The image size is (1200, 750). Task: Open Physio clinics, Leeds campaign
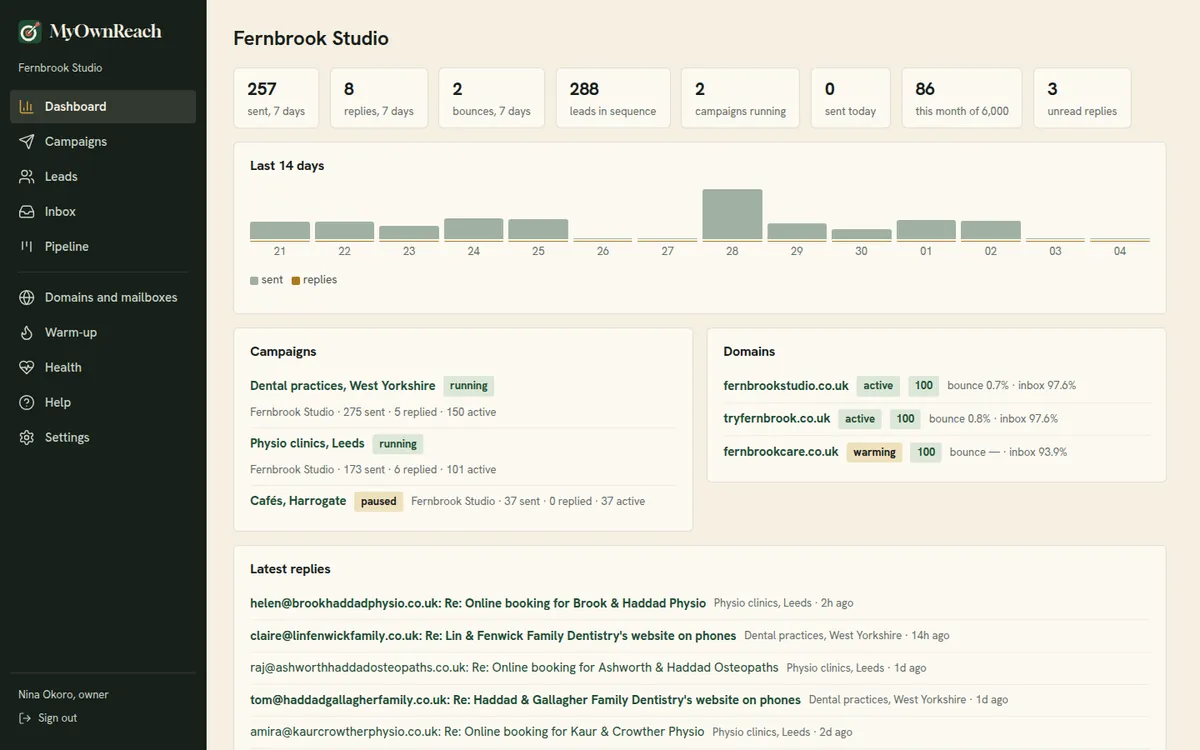[307, 443]
